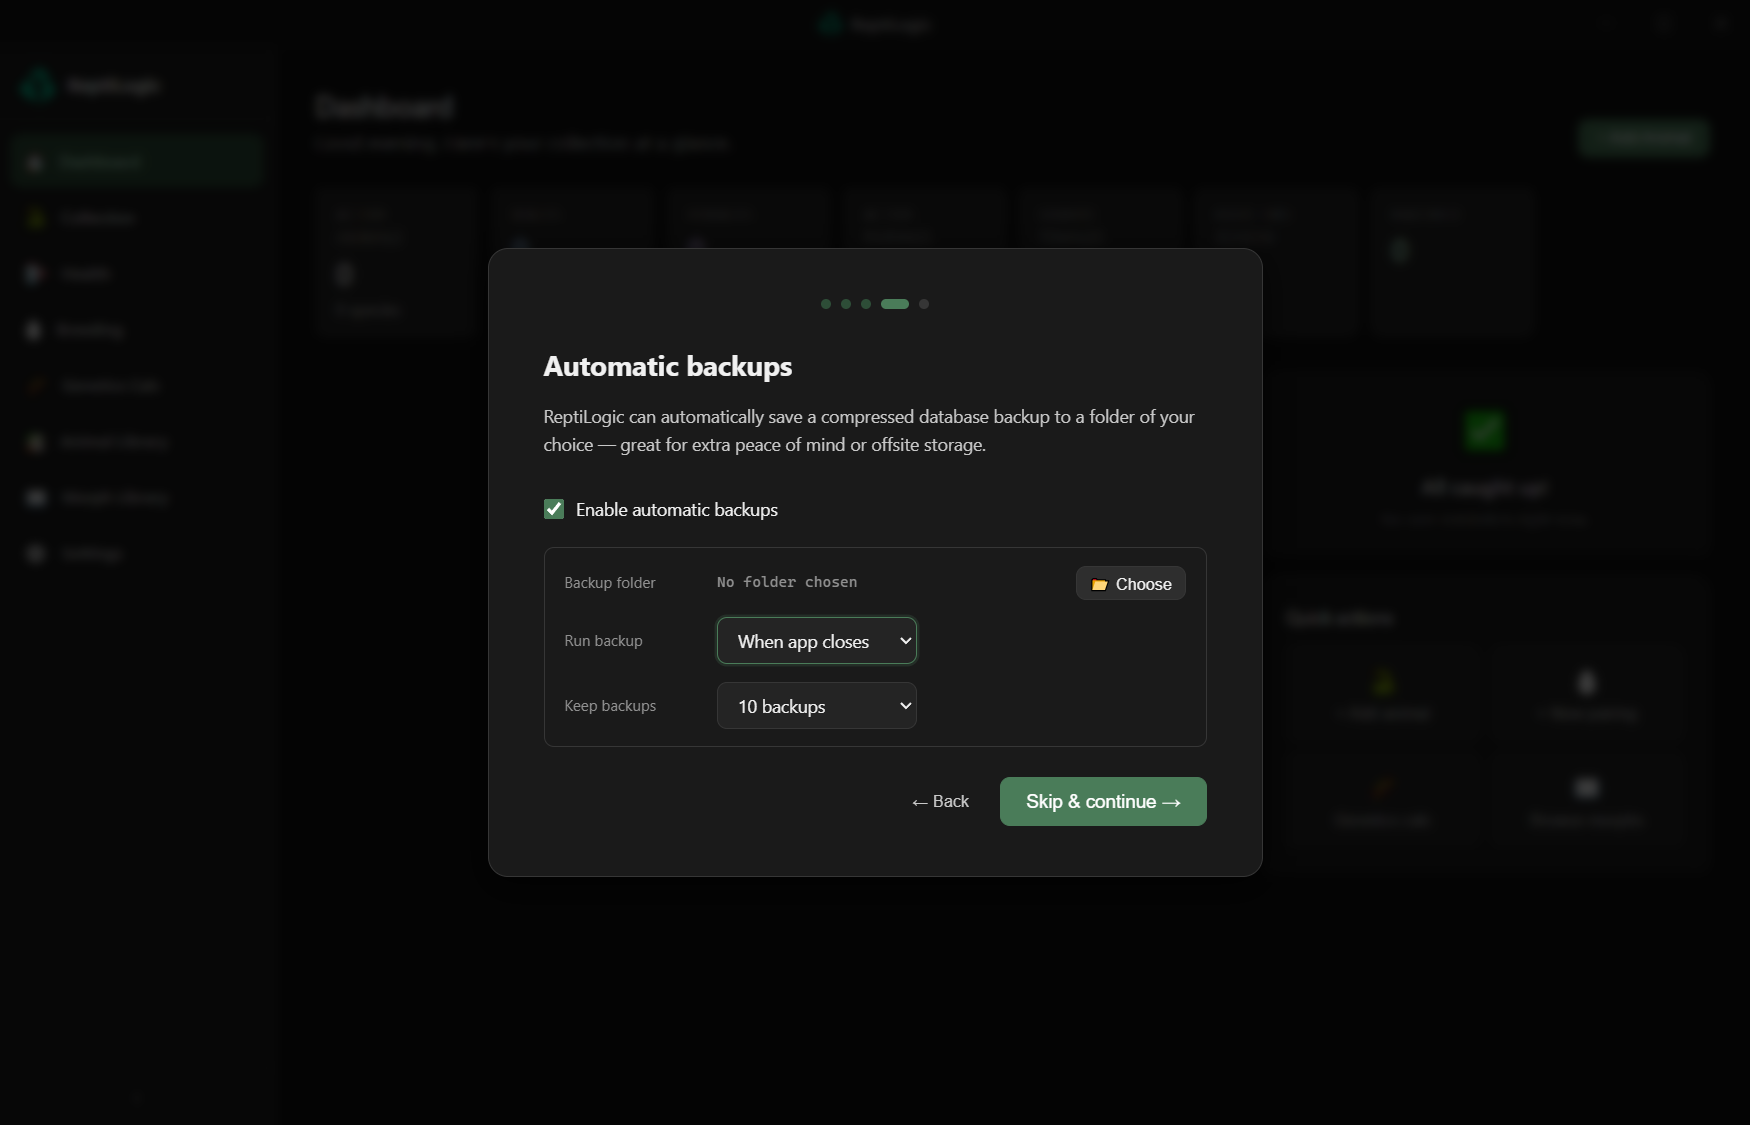Click the Automatic backups heading
The width and height of the screenshot is (1750, 1125).
668,366
